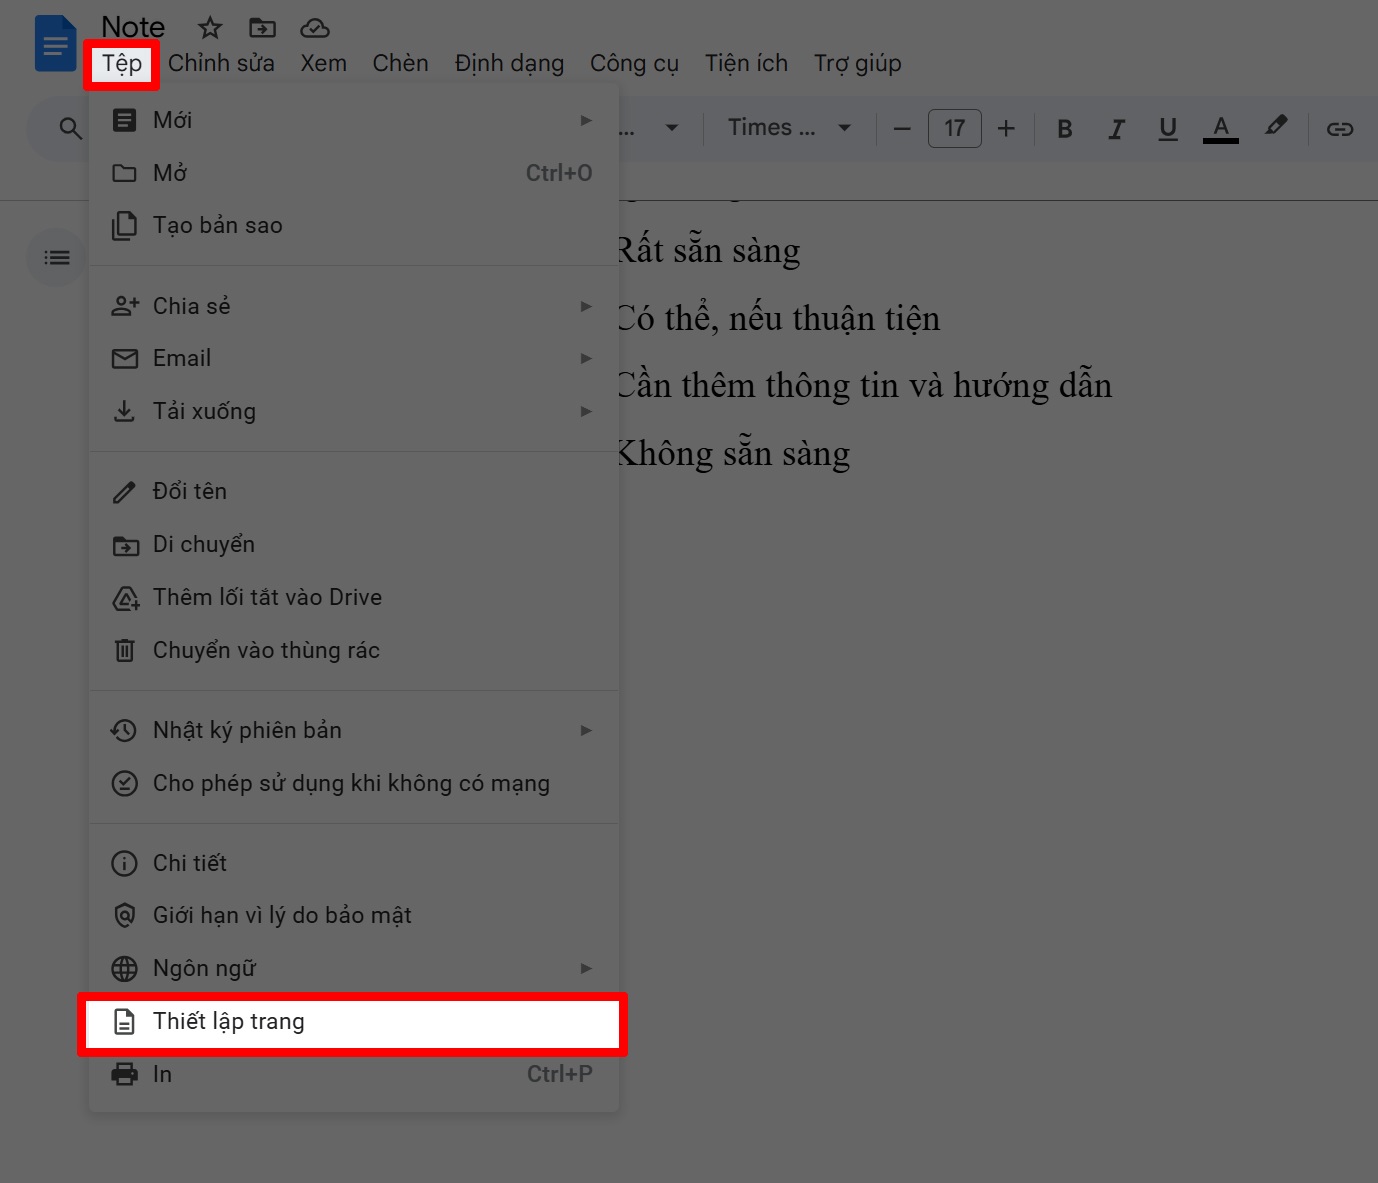Click the search magnifier in toolbar
The width and height of the screenshot is (1378, 1183).
pyautogui.click(x=70, y=128)
